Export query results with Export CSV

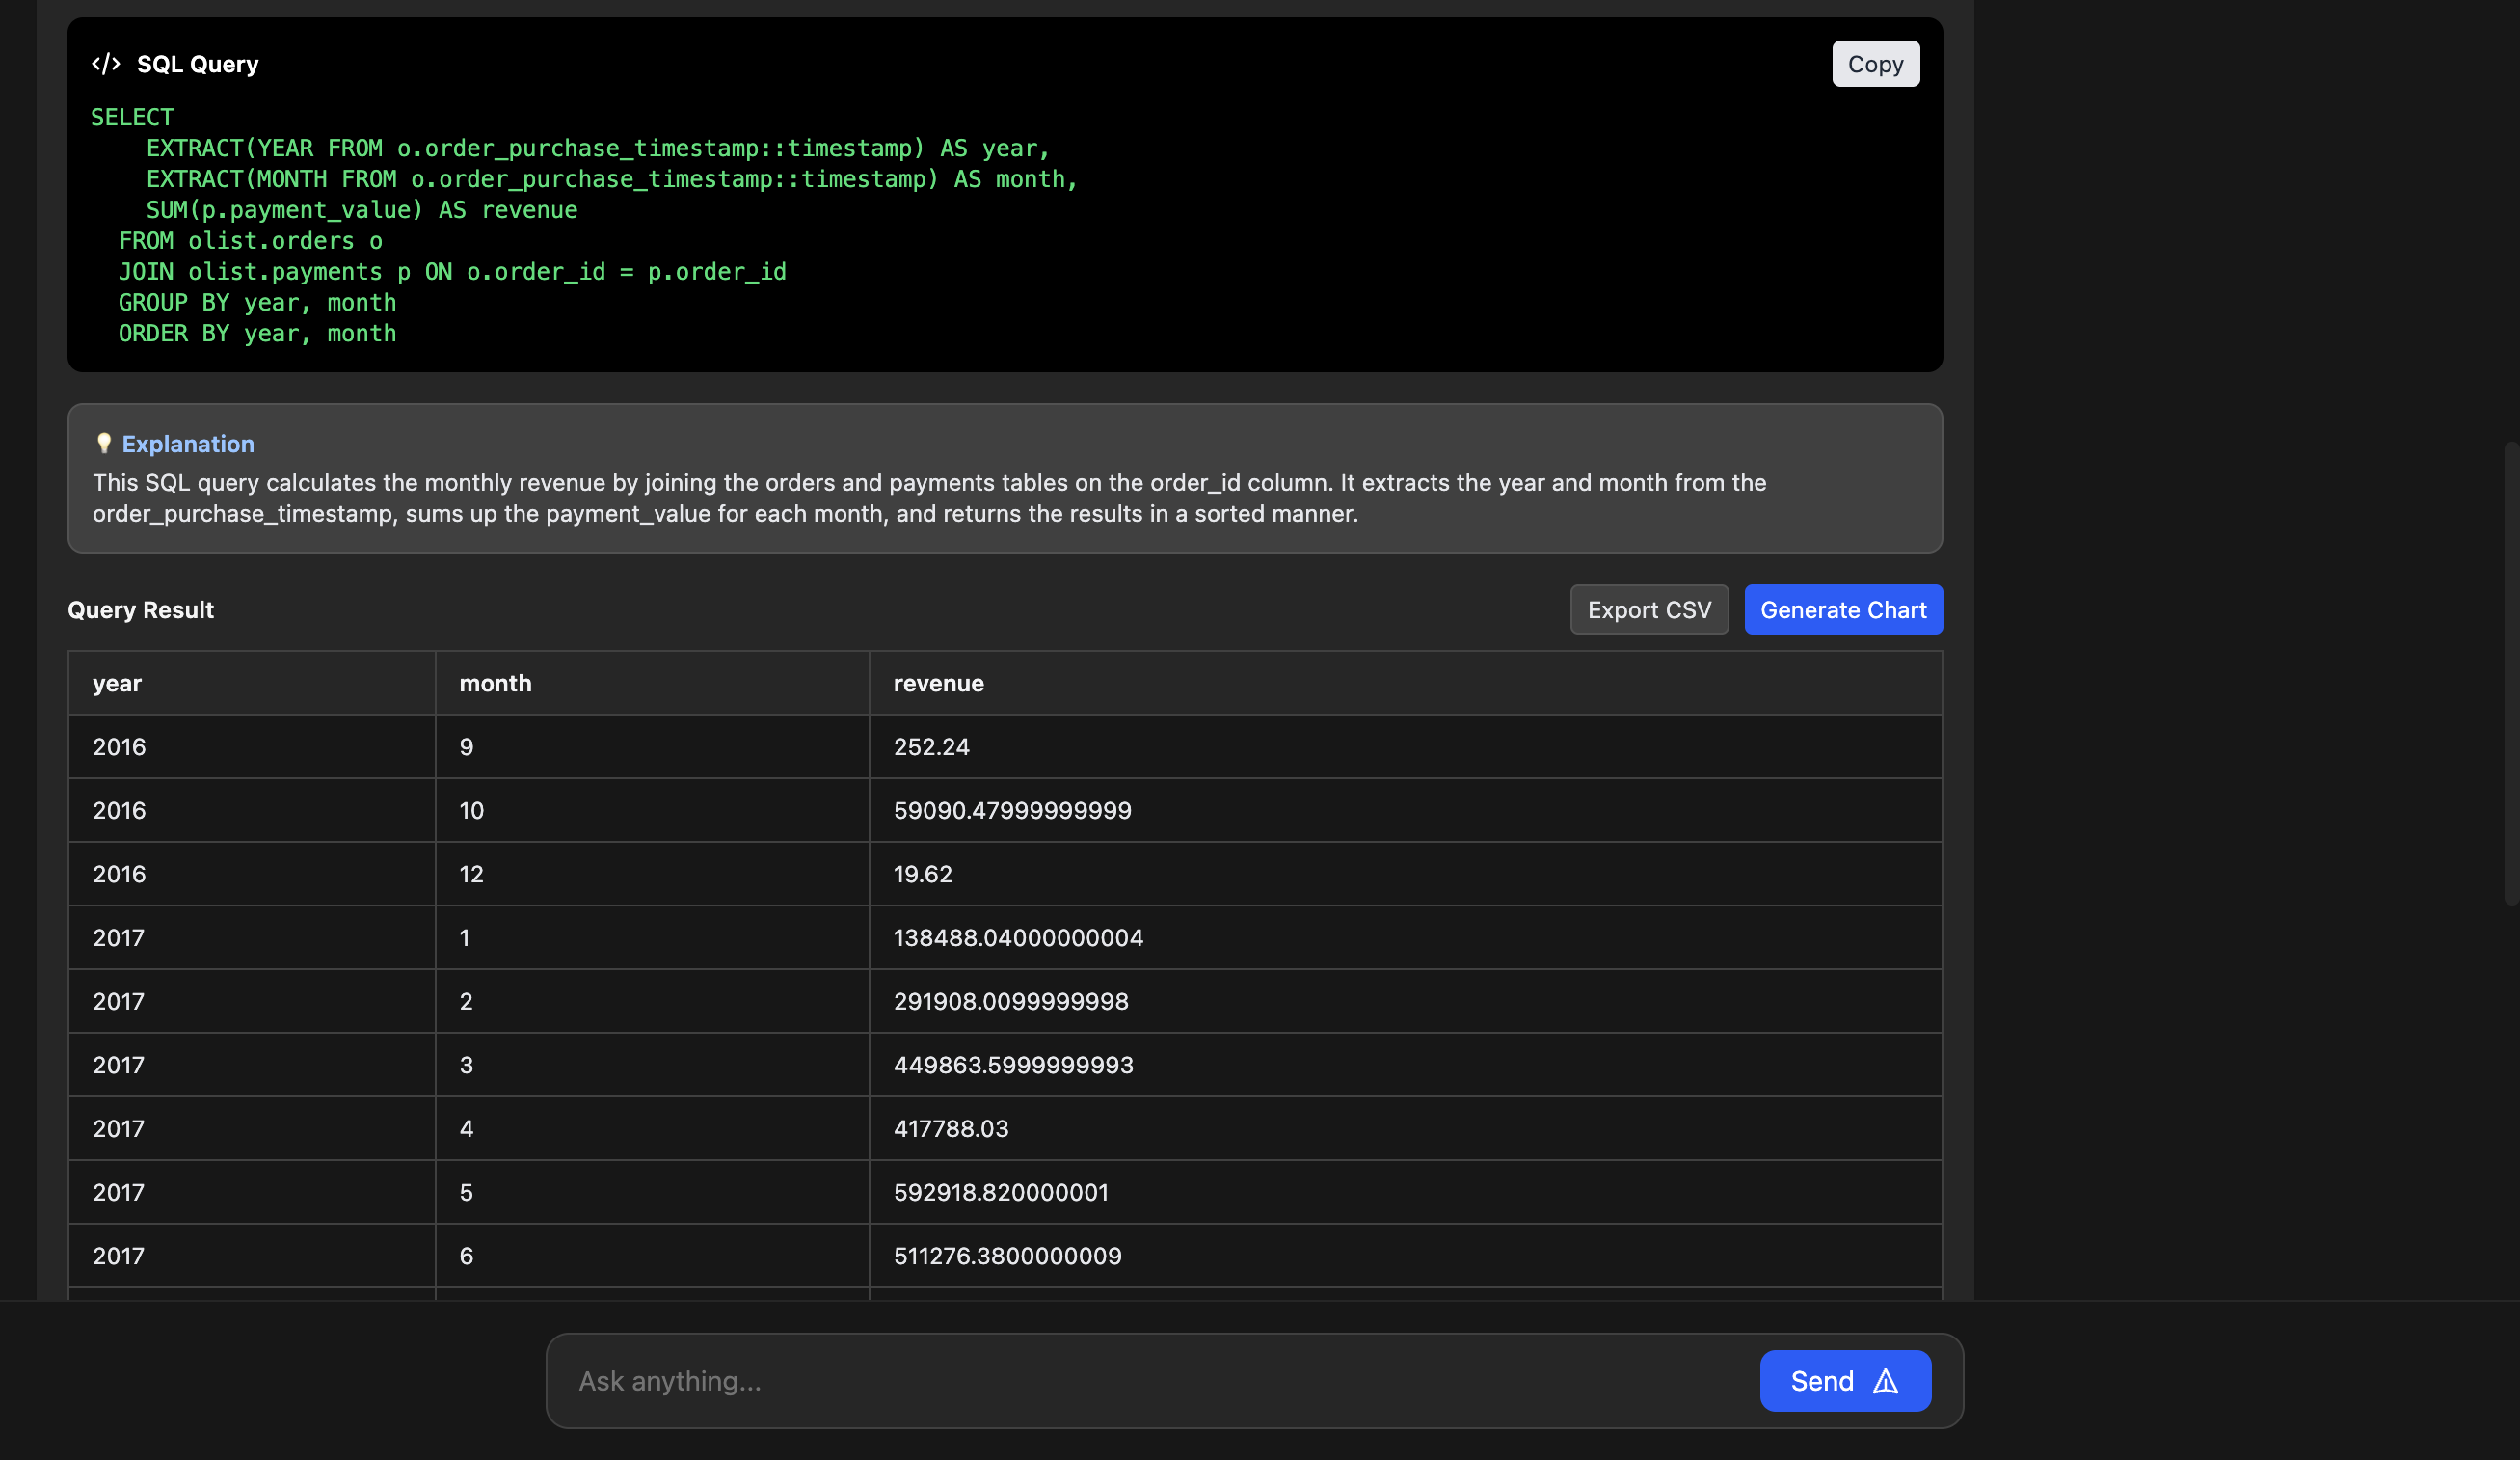point(1649,609)
